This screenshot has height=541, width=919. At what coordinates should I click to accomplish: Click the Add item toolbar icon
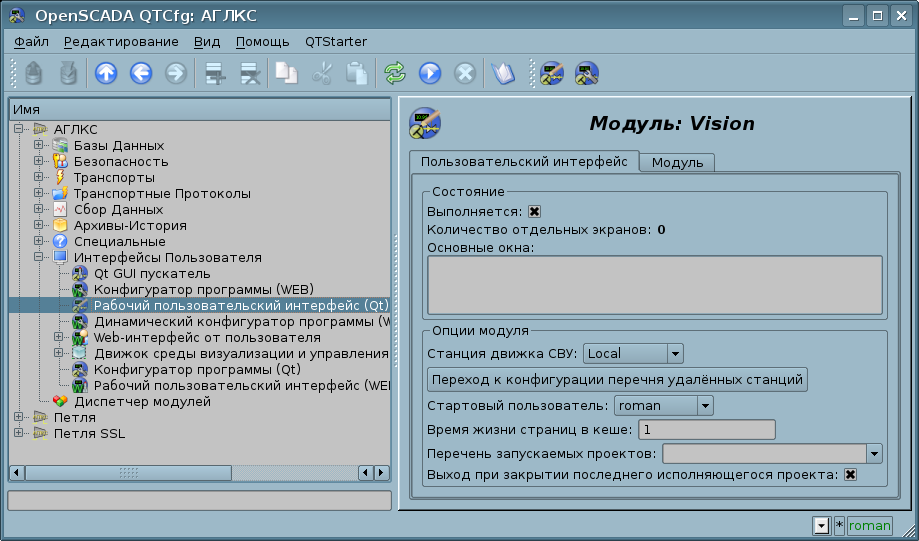pos(212,73)
